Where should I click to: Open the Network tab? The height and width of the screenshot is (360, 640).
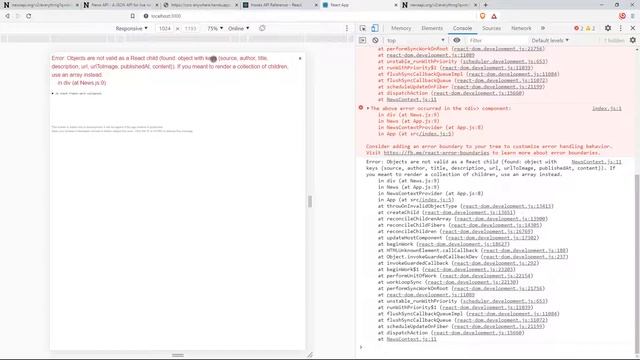pyautogui.click(x=521, y=28)
